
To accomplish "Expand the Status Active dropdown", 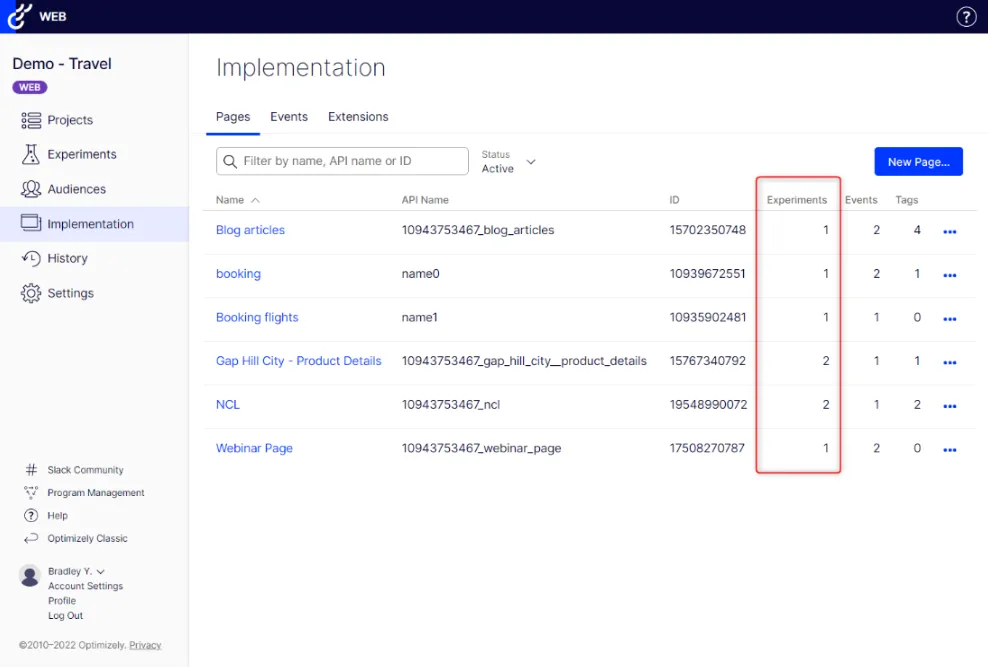I will pyautogui.click(x=508, y=162).
